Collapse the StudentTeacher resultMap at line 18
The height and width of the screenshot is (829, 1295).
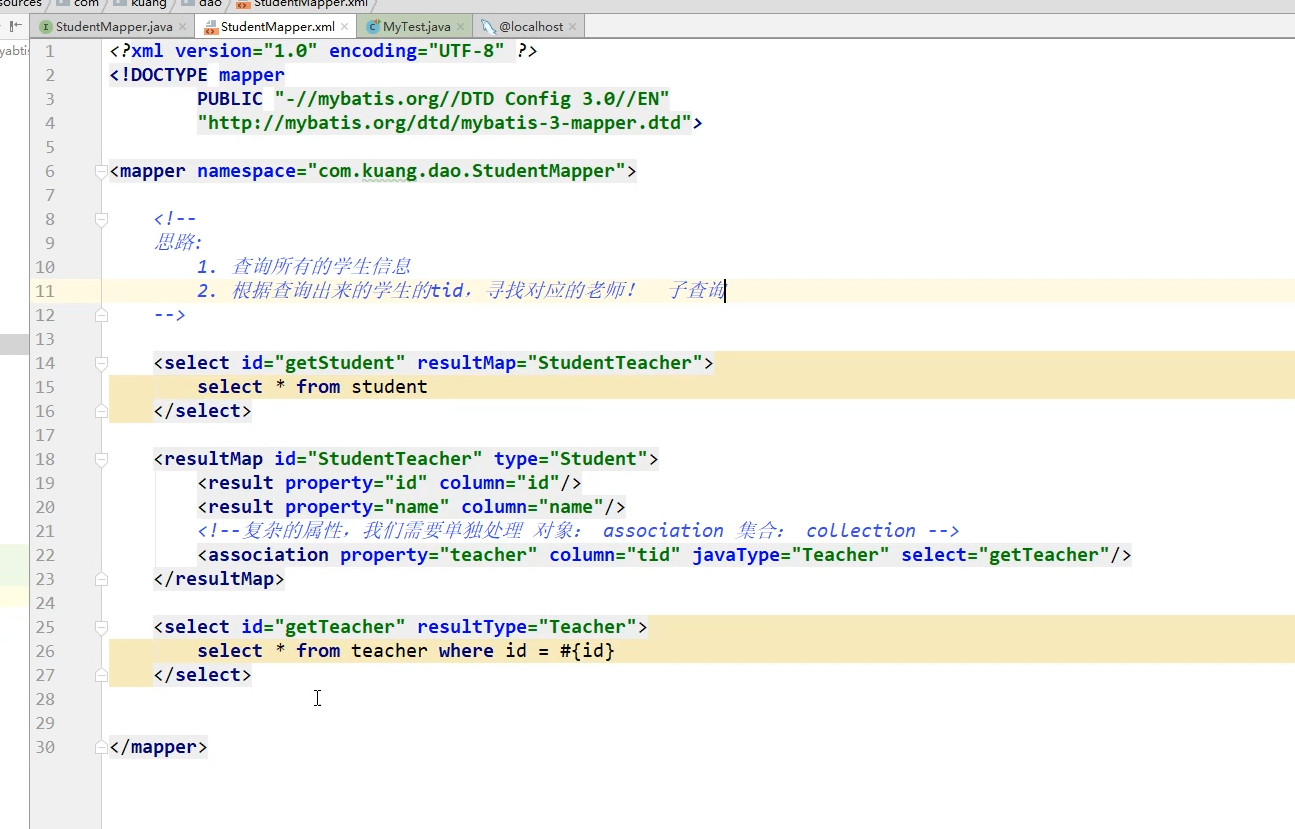(101, 459)
